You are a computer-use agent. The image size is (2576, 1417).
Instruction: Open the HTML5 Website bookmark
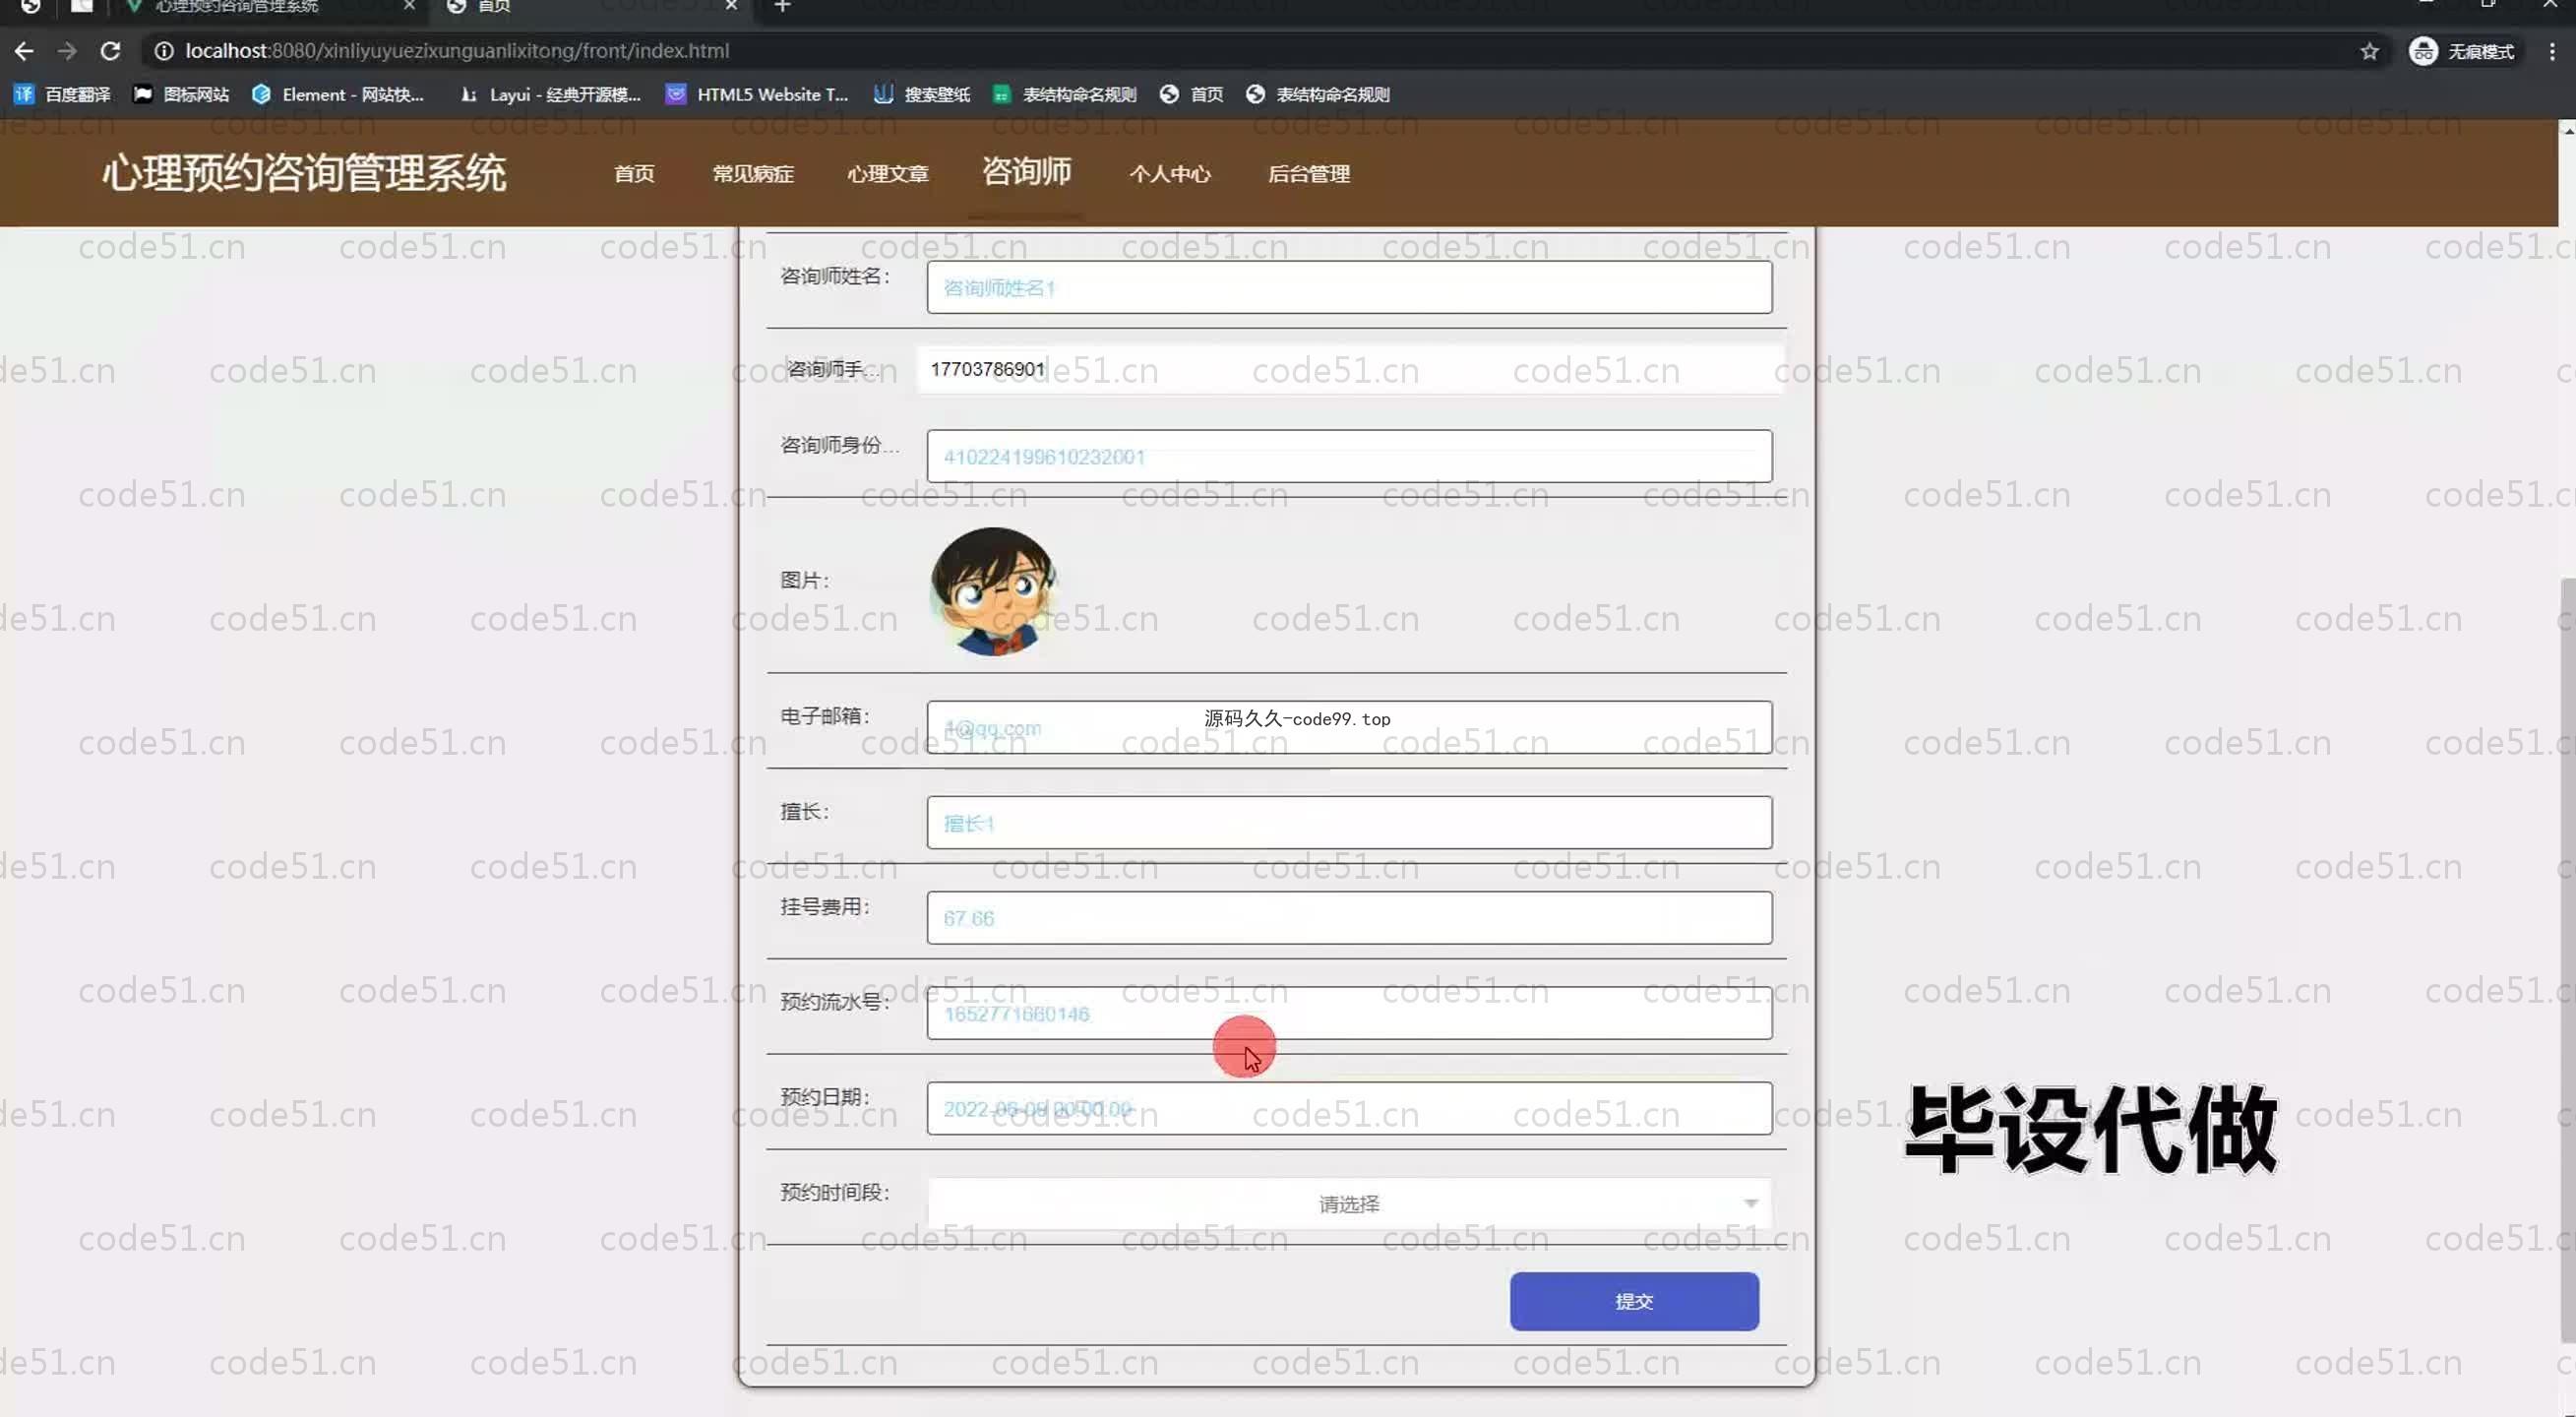click(x=757, y=94)
